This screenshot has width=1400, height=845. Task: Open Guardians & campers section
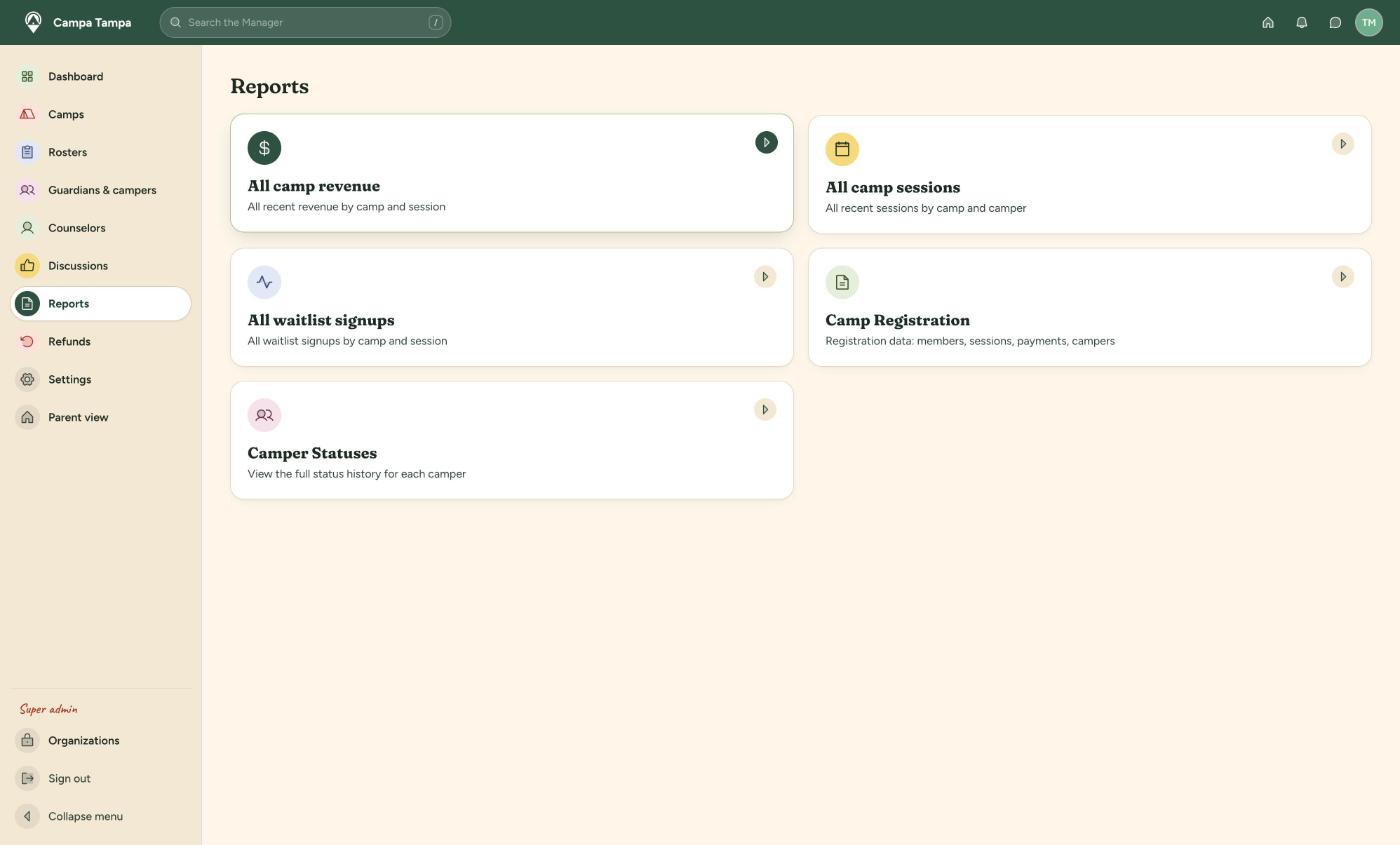click(101, 190)
